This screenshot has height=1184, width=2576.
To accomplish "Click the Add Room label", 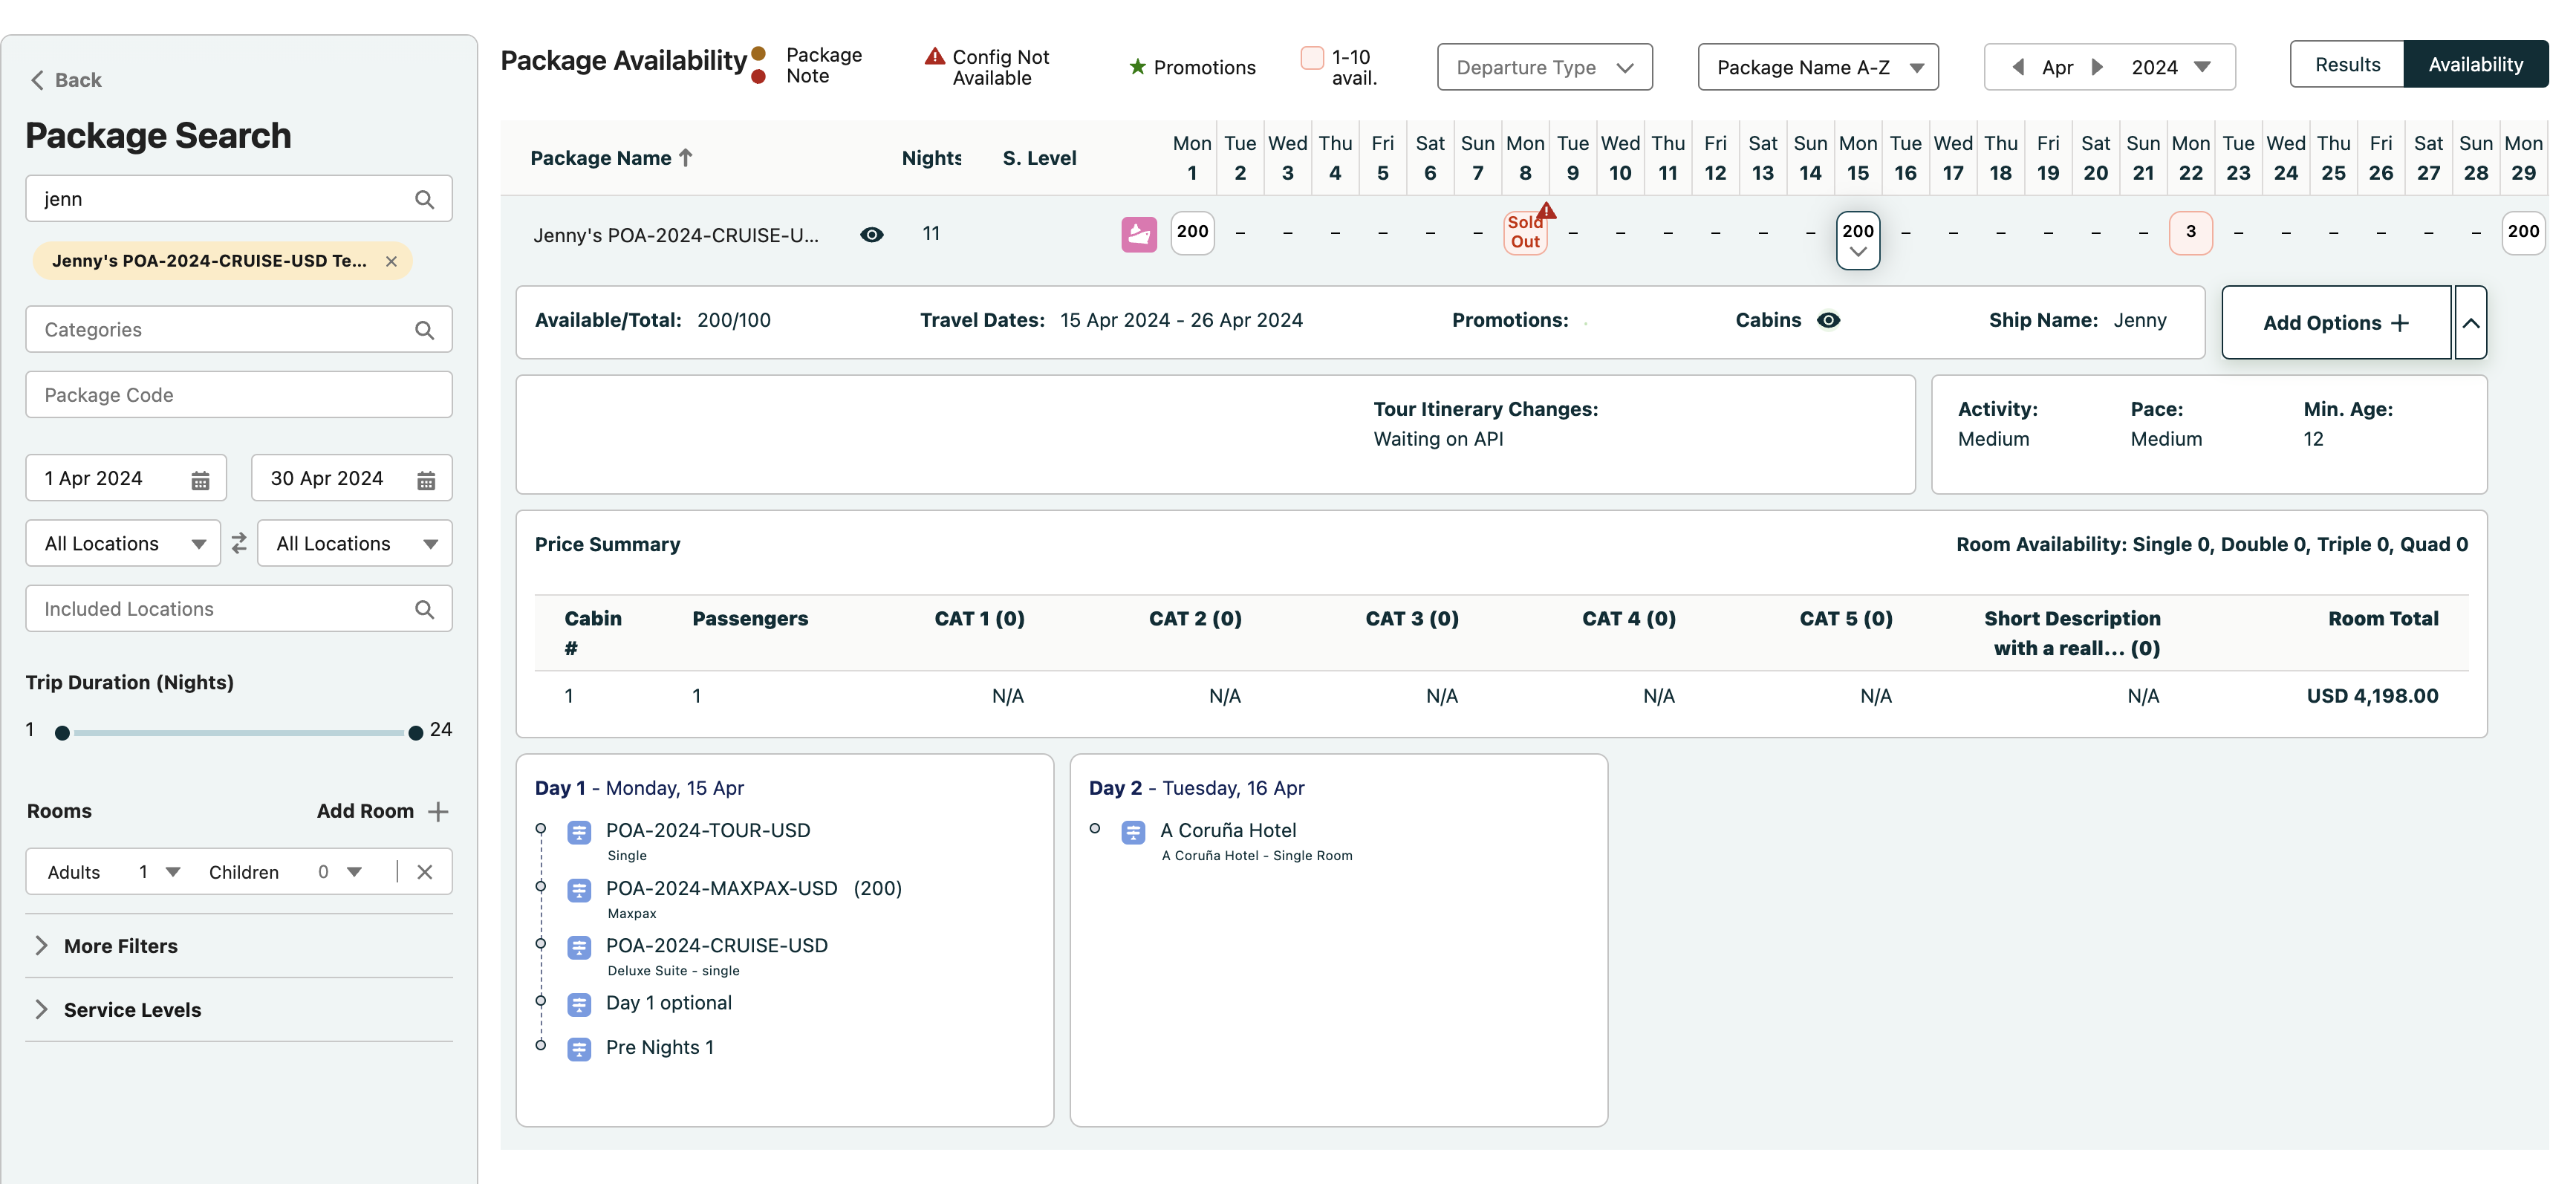I will 365,811.
